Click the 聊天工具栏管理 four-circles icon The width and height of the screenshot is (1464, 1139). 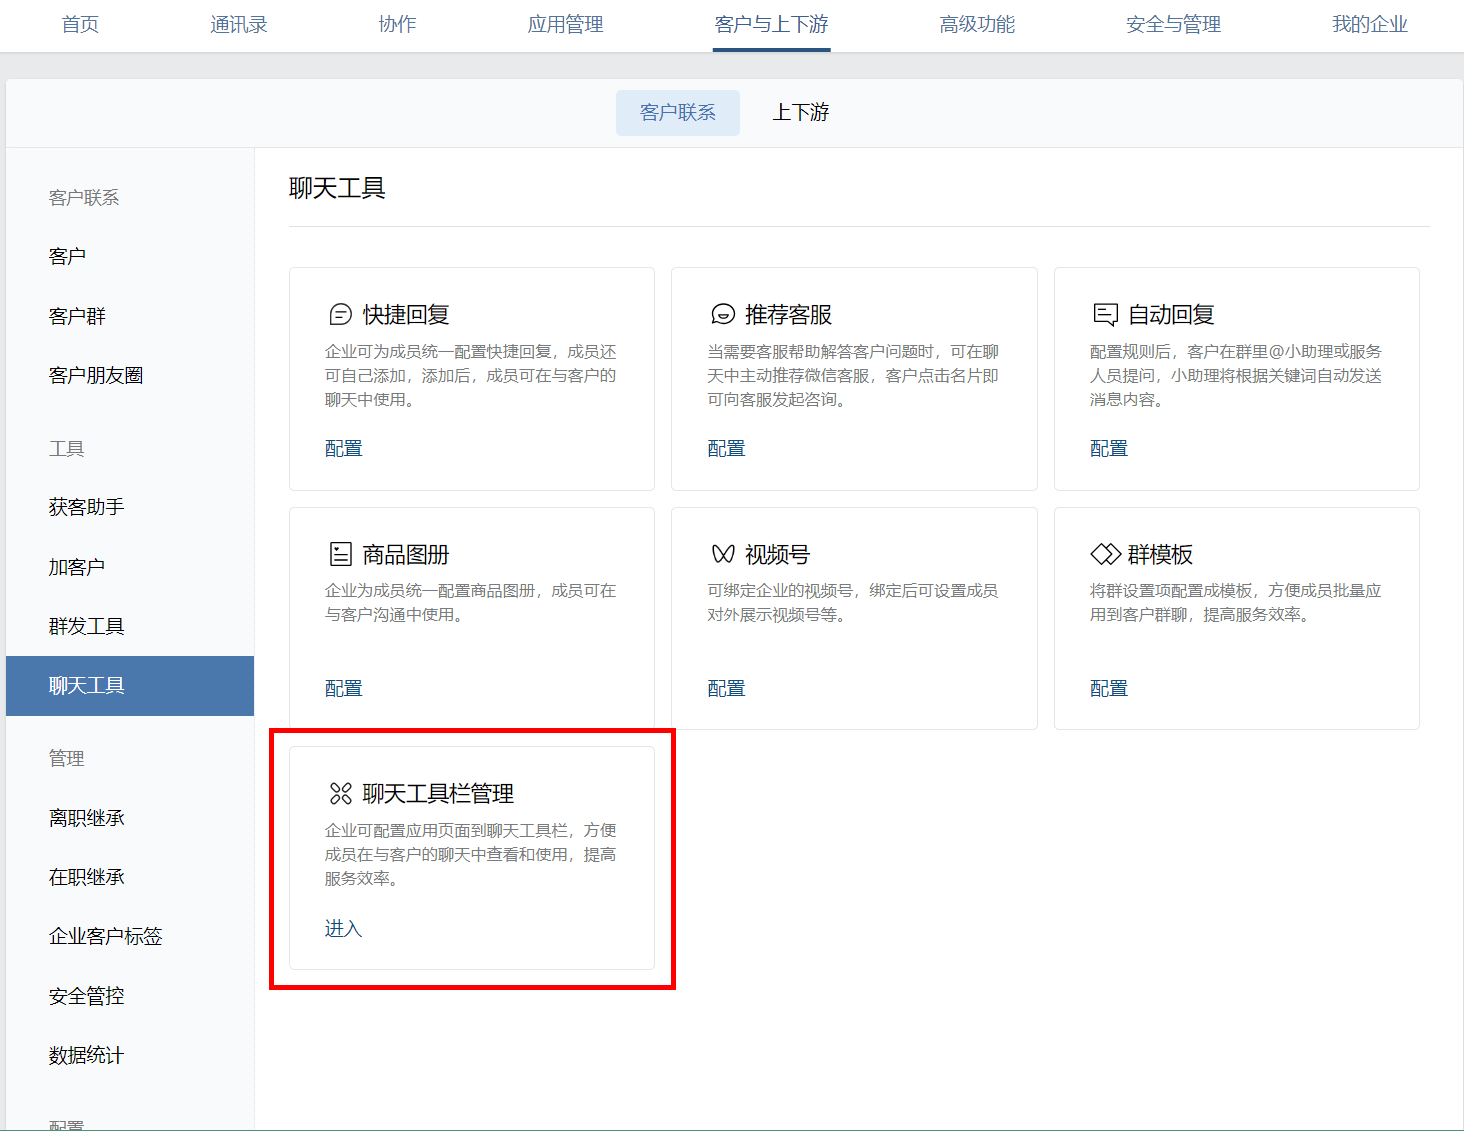[341, 793]
